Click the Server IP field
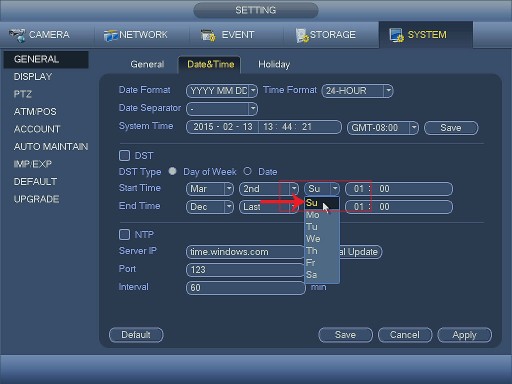Screen dimensions: 512x384 tap(245, 252)
